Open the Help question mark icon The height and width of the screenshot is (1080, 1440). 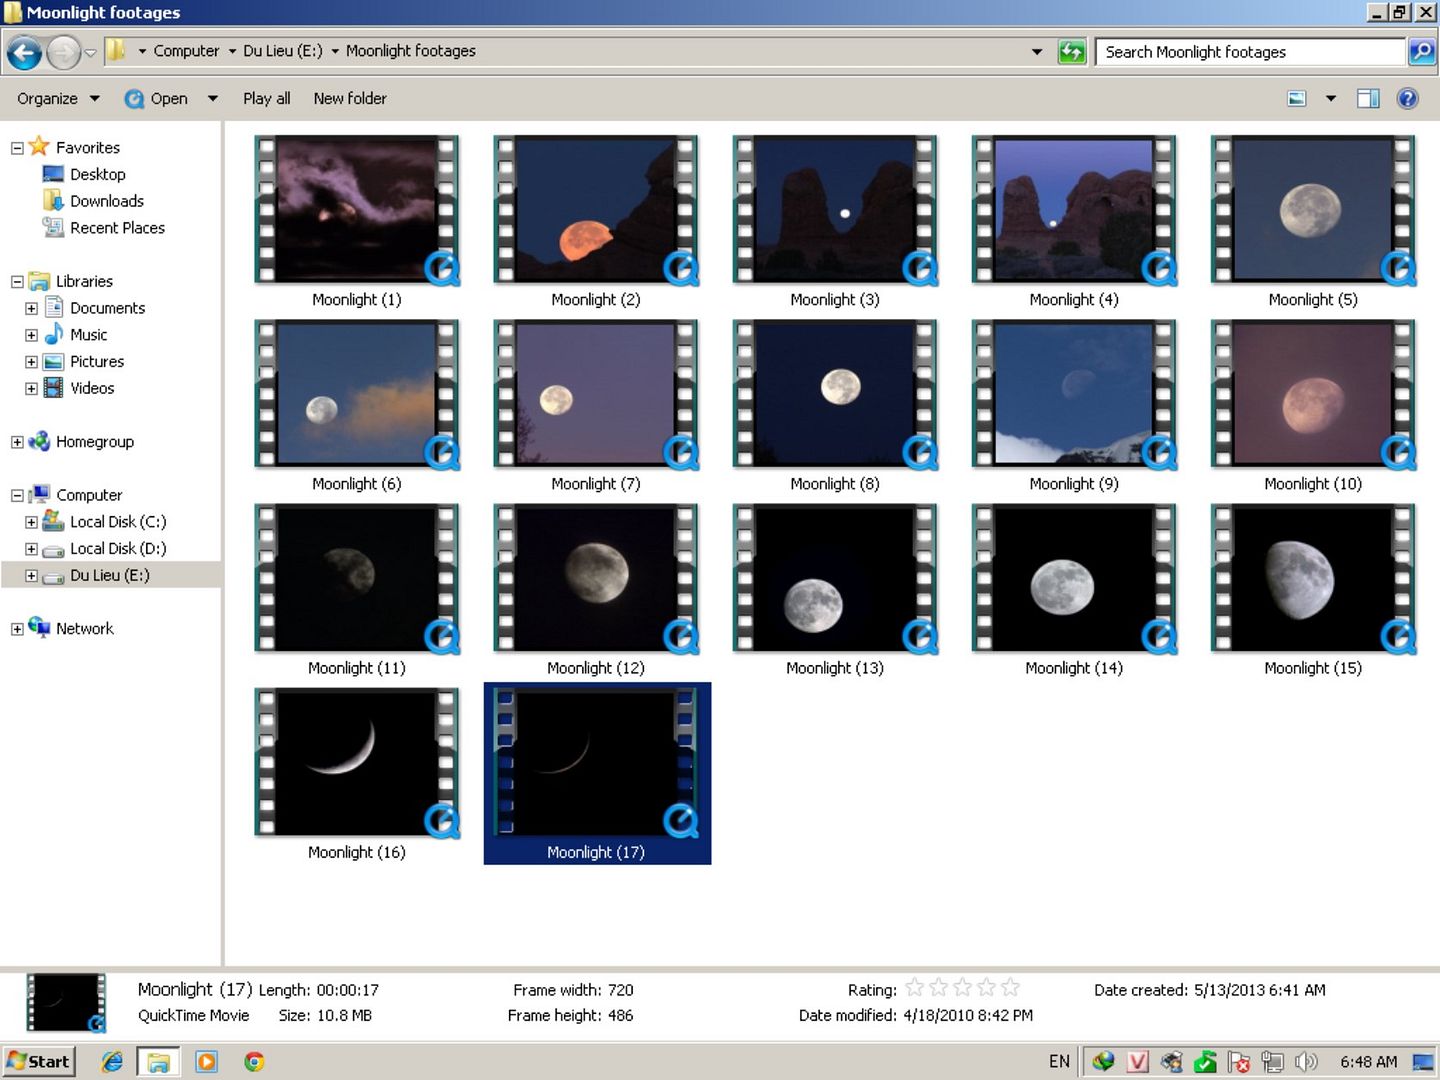point(1407,98)
